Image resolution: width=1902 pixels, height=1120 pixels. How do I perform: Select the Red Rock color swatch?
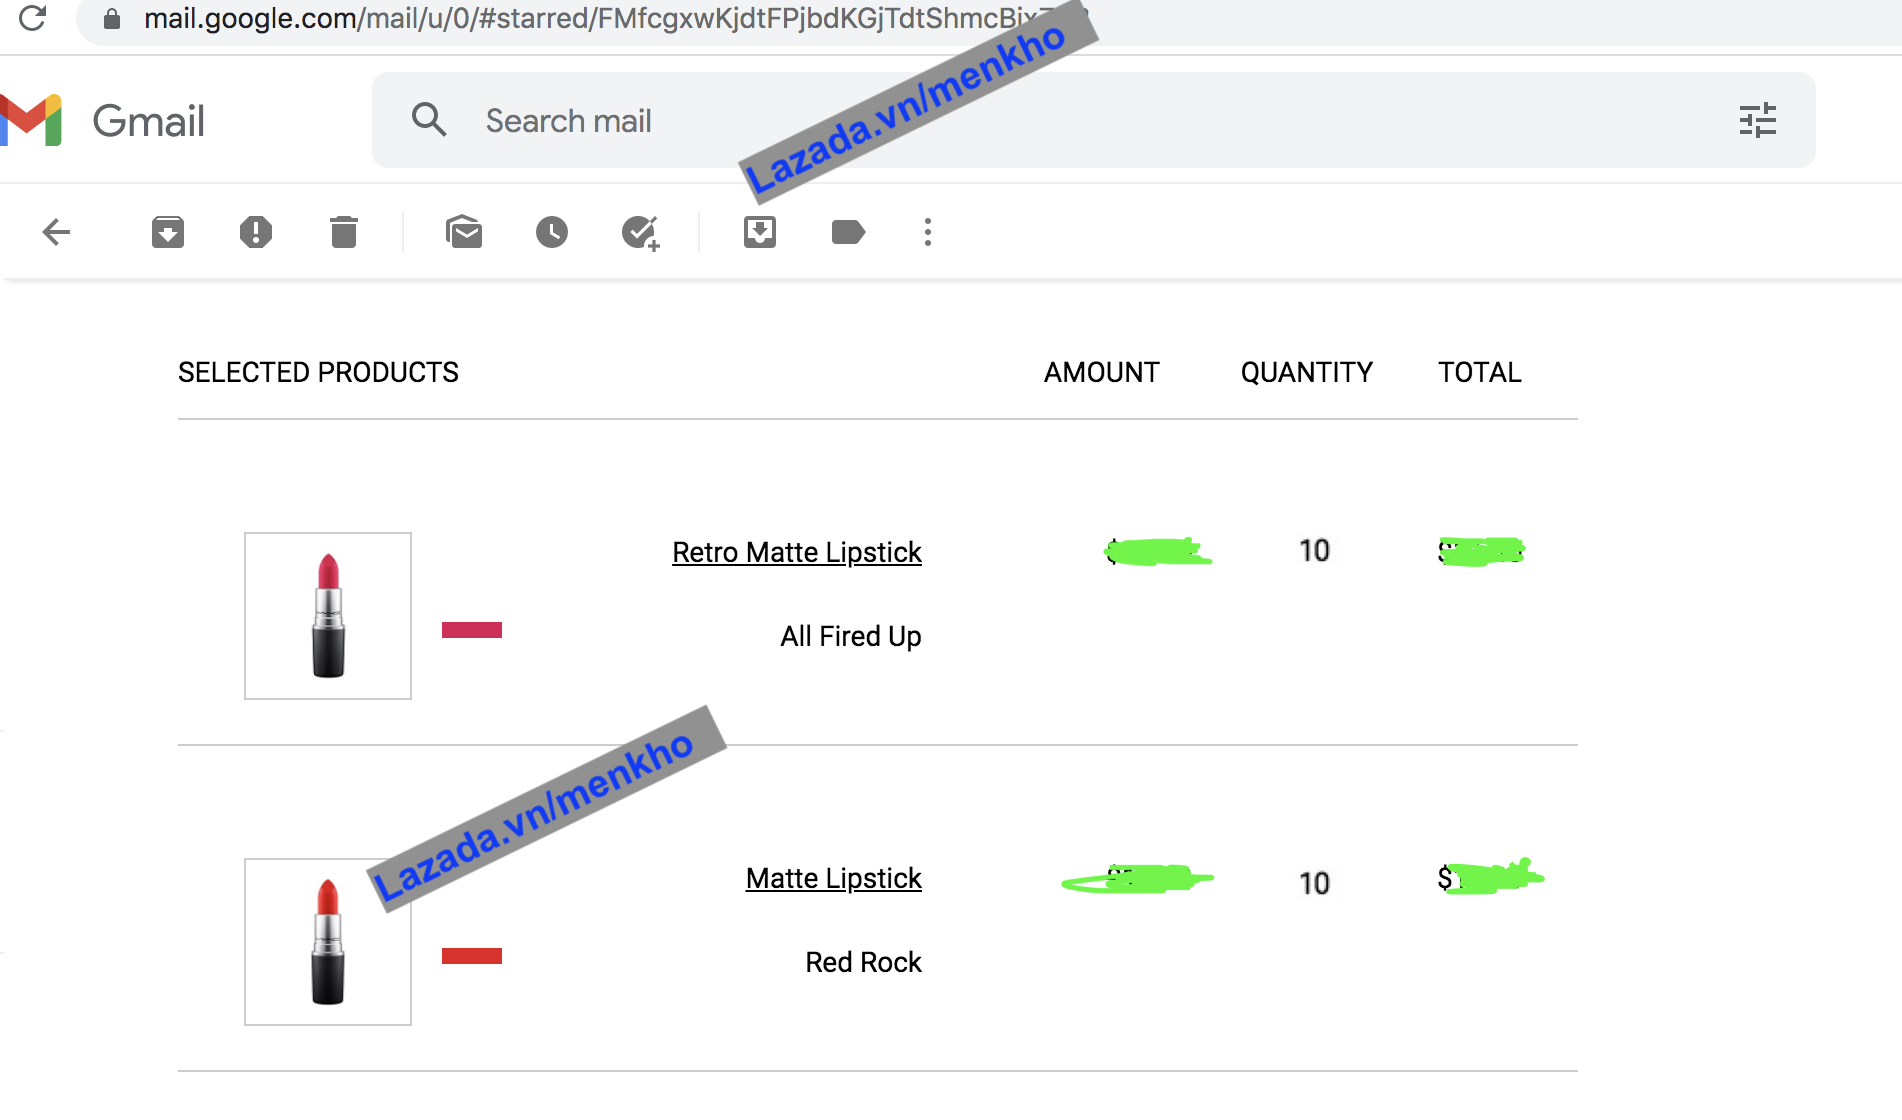tap(472, 956)
